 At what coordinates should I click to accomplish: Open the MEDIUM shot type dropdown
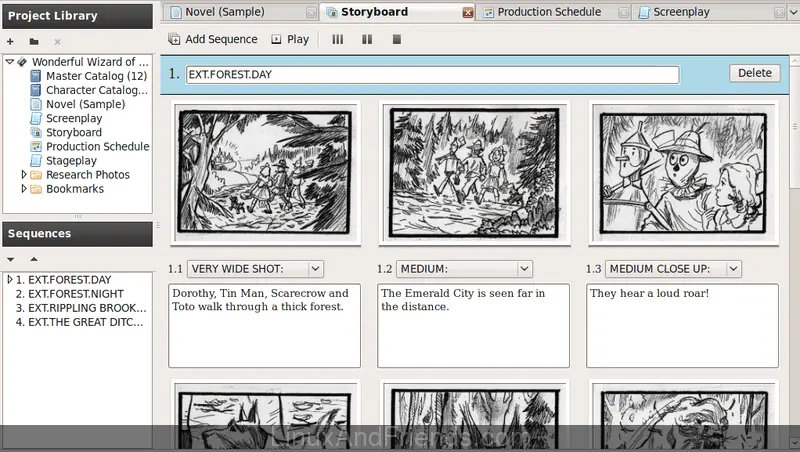464,269
